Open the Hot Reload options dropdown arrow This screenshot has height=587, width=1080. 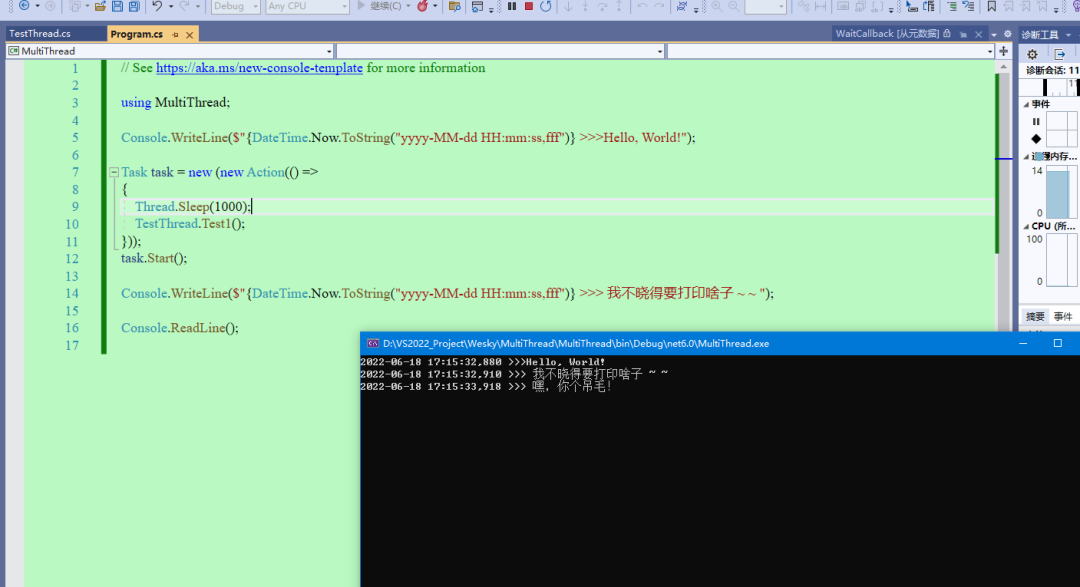(435, 6)
